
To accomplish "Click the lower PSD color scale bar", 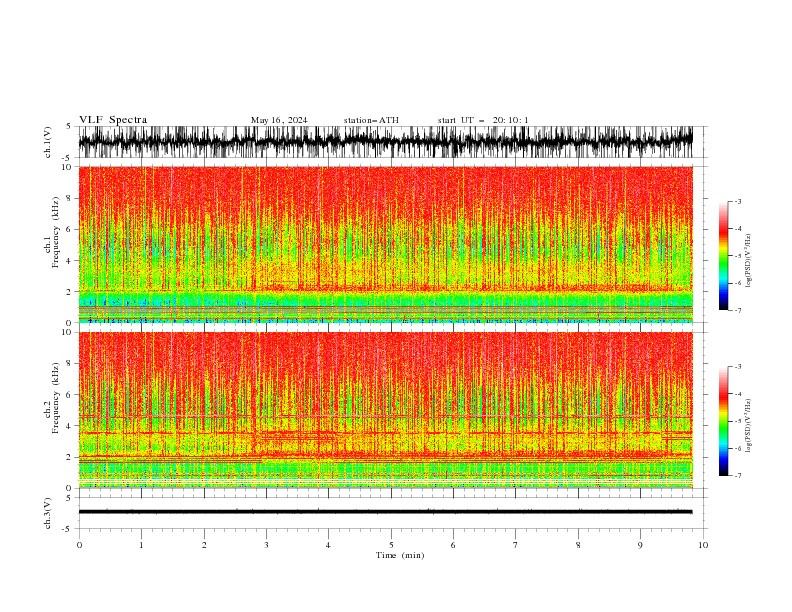I will (x=723, y=421).
